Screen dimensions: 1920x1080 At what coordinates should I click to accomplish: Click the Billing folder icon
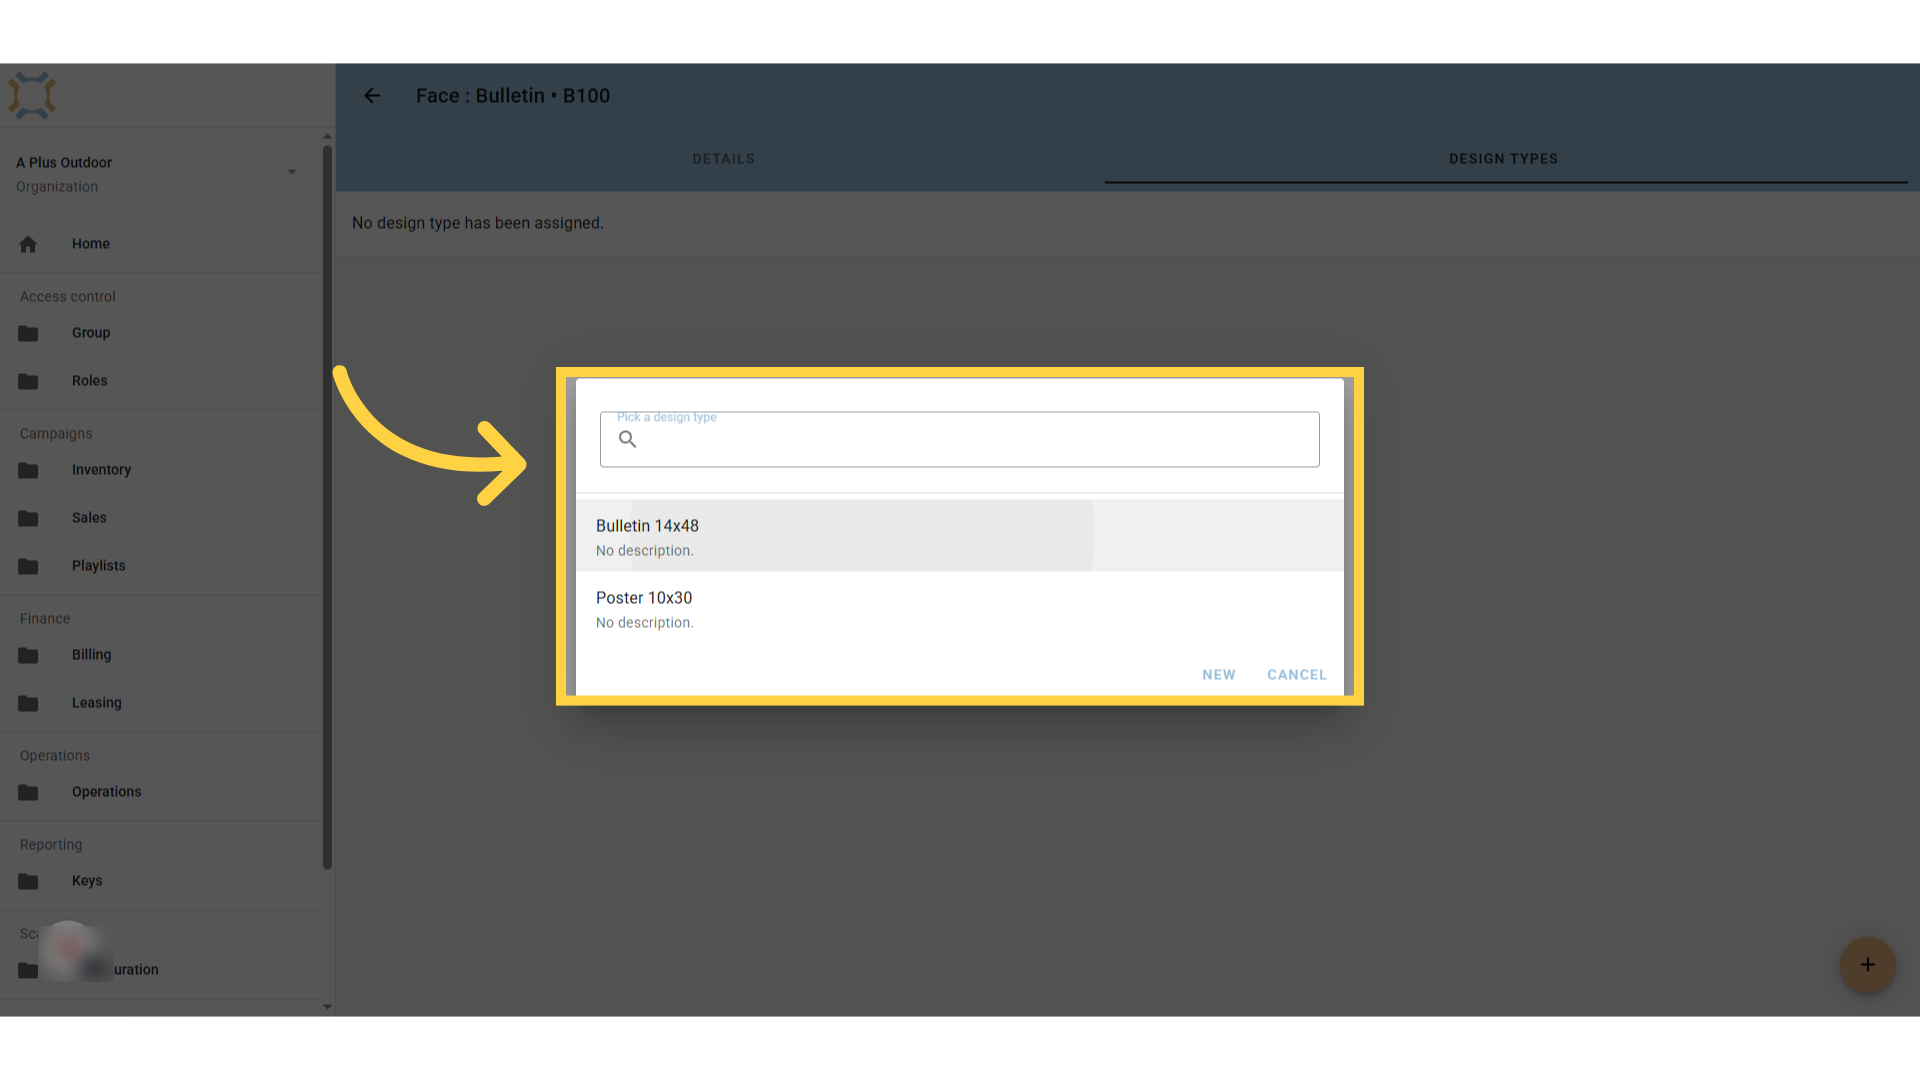click(28, 655)
